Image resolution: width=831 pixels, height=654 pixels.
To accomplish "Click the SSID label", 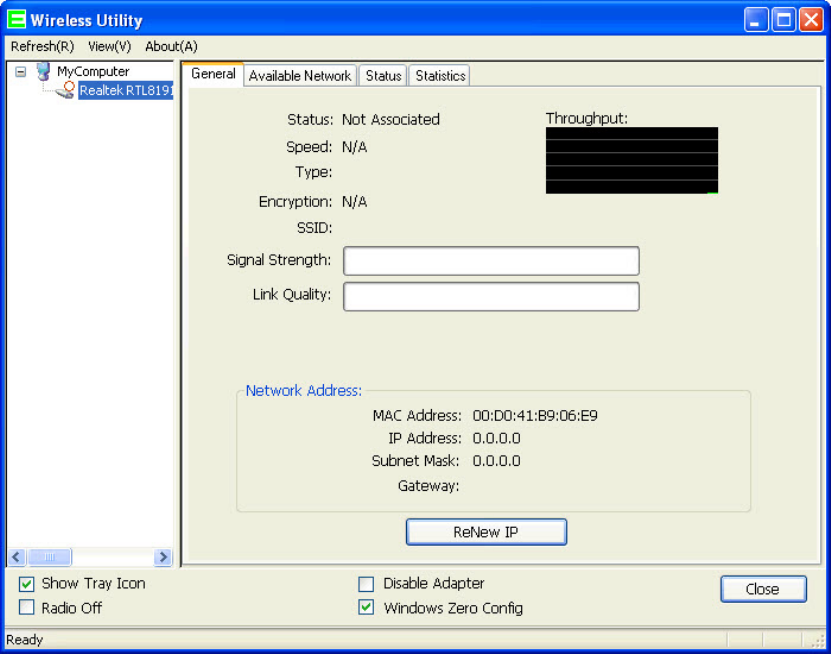I will [x=314, y=228].
